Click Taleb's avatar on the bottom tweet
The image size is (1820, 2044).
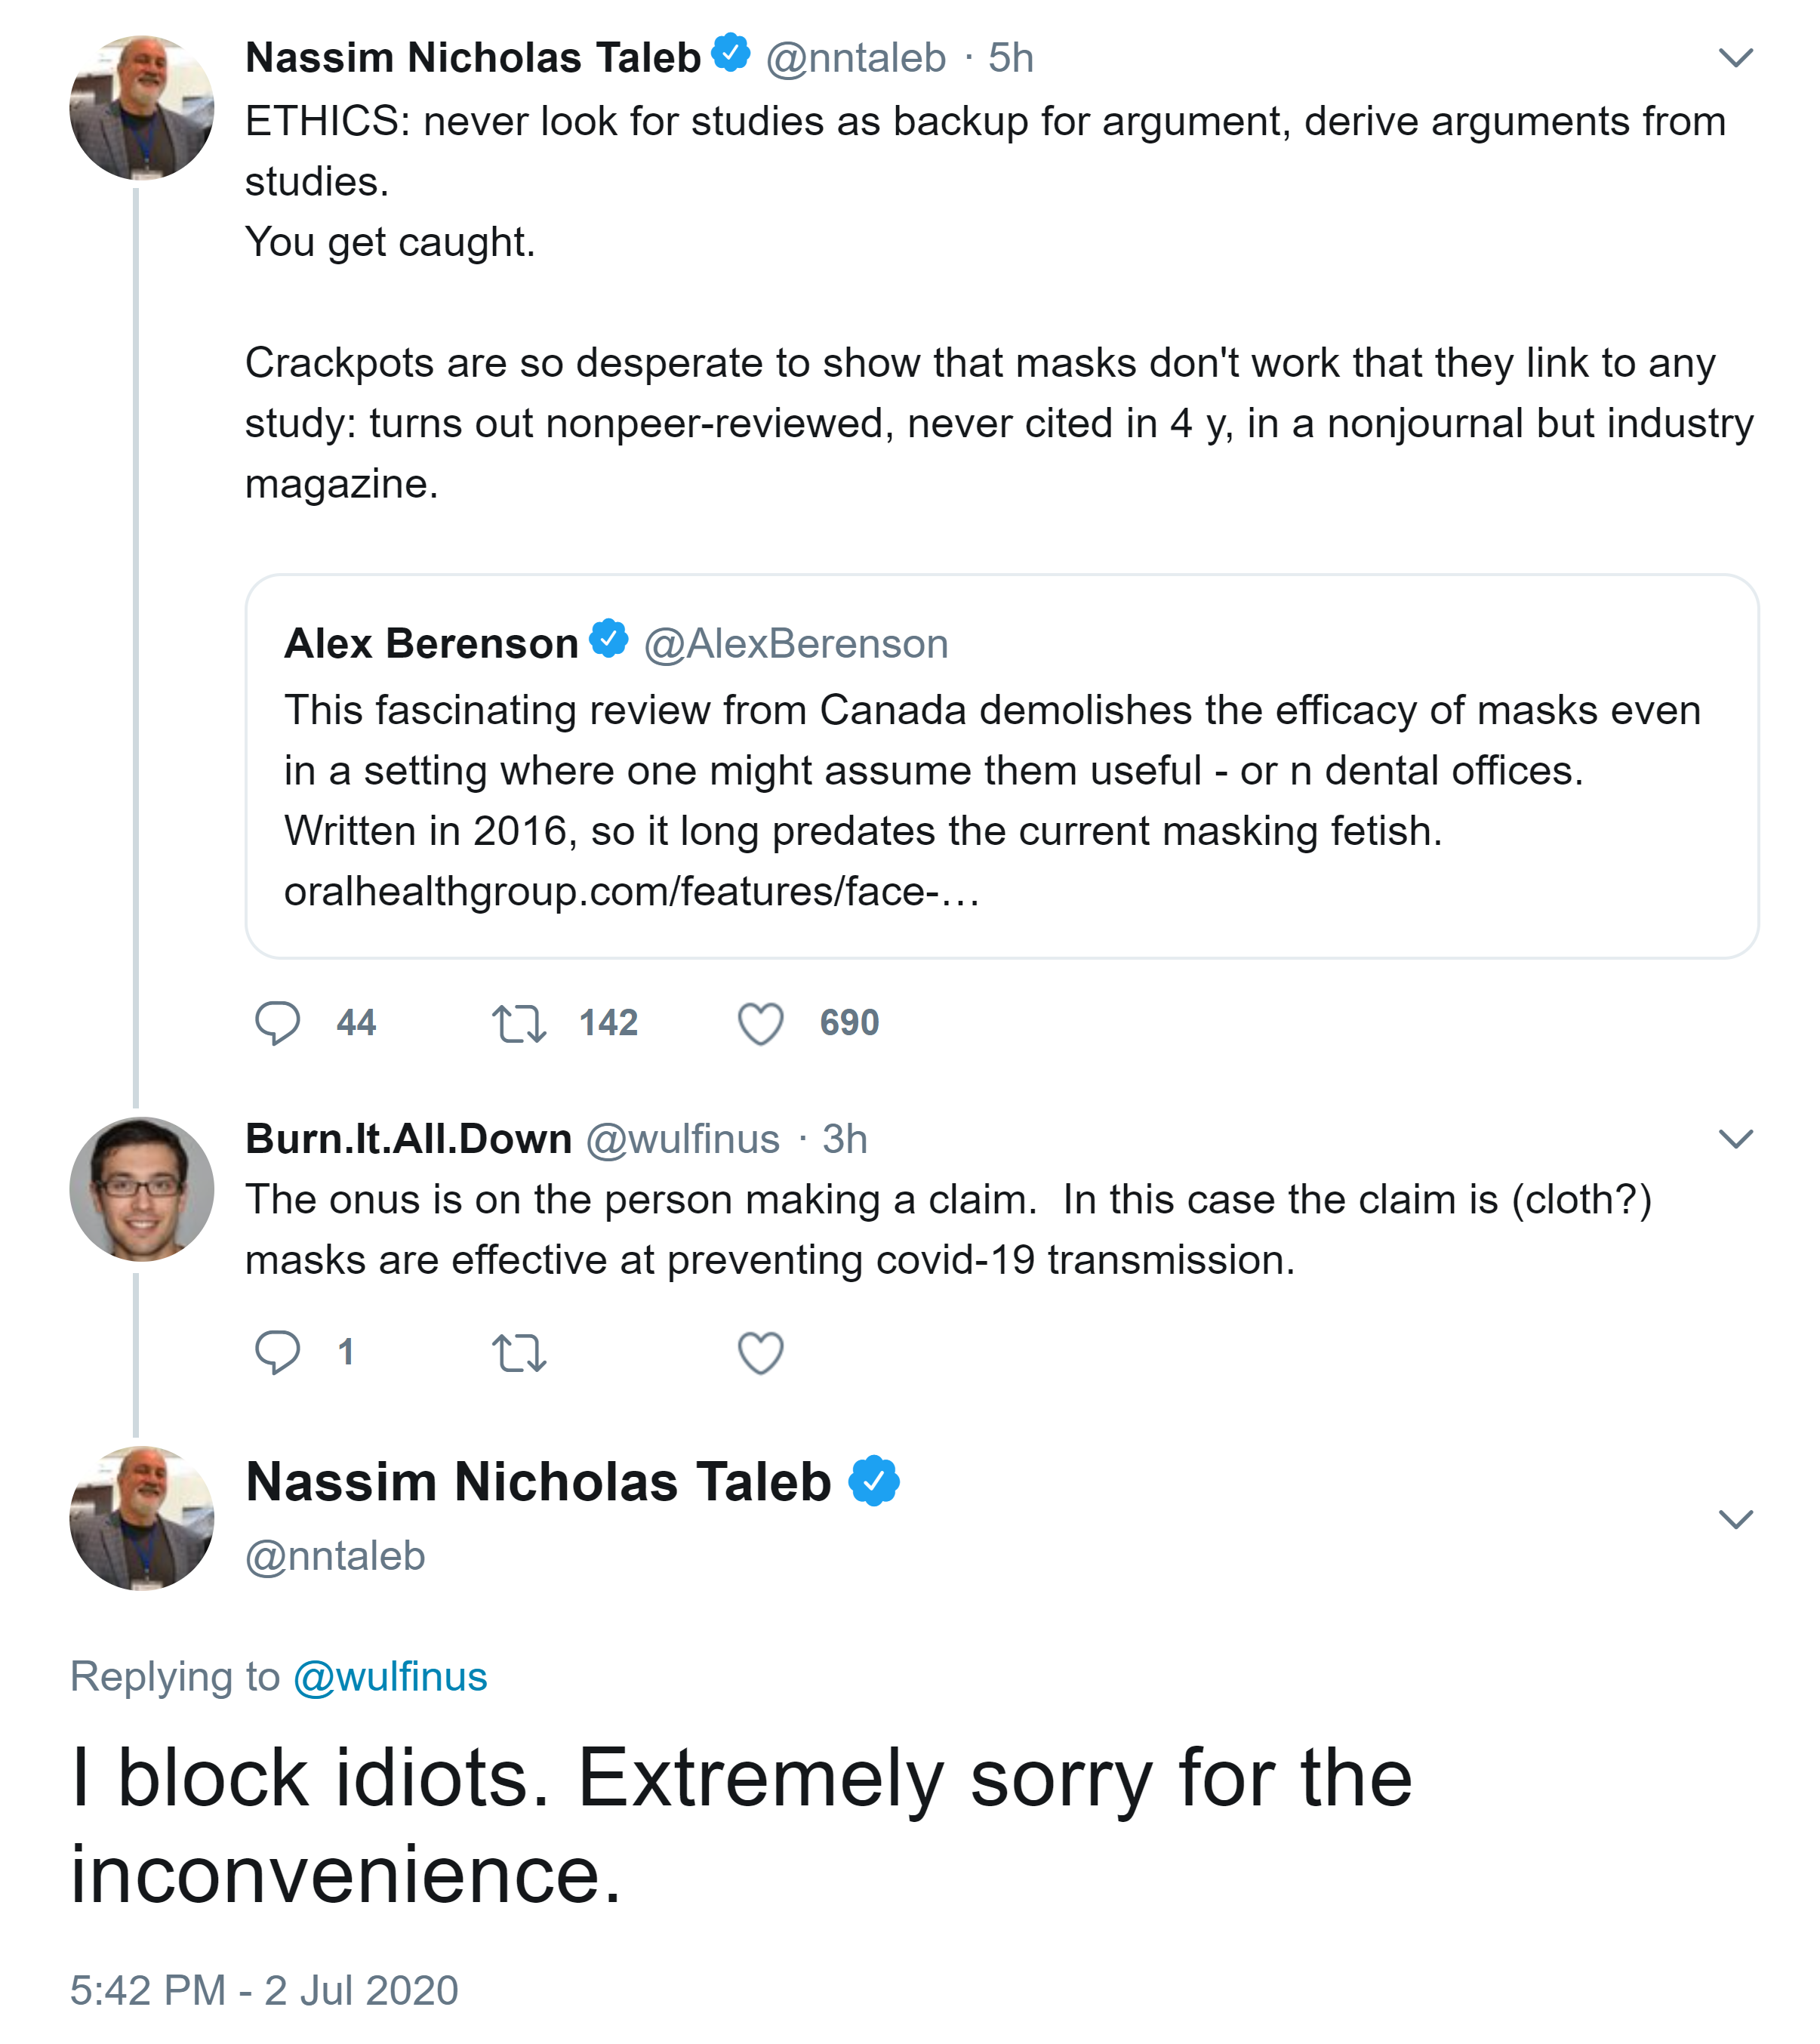pyautogui.click(x=141, y=1518)
